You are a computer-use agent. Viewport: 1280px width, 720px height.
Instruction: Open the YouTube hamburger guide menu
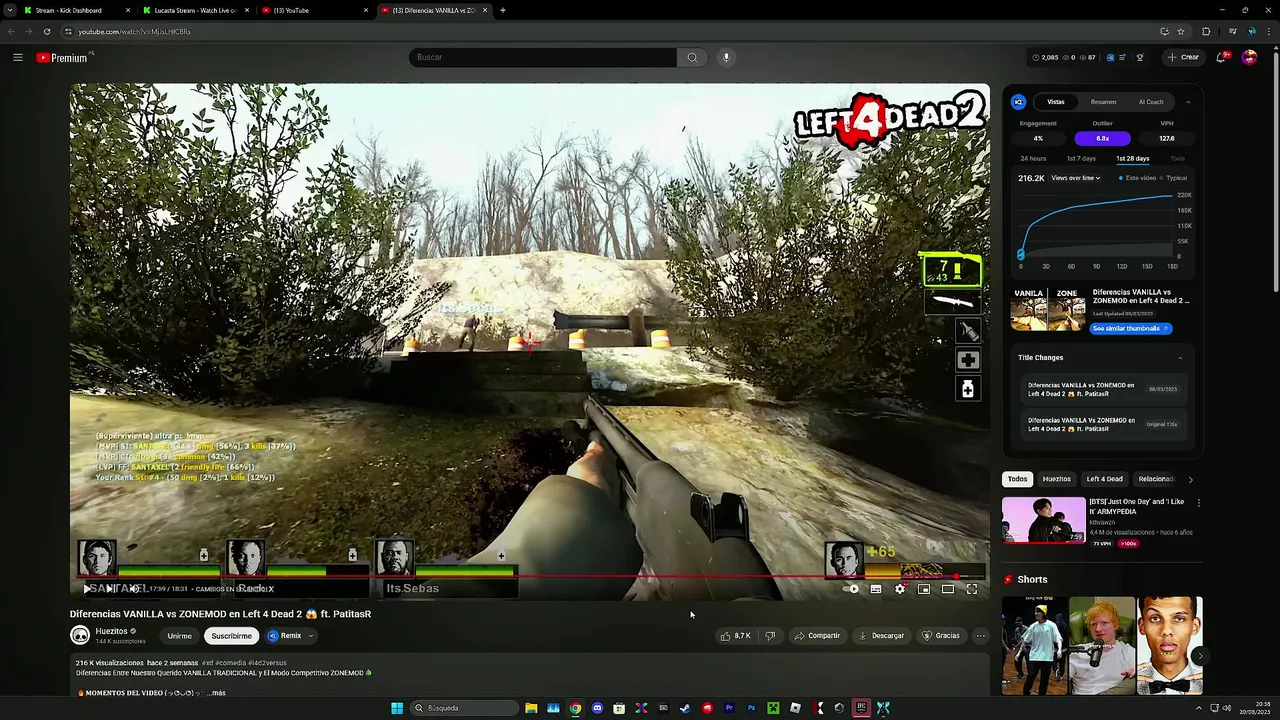[x=18, y=57]
